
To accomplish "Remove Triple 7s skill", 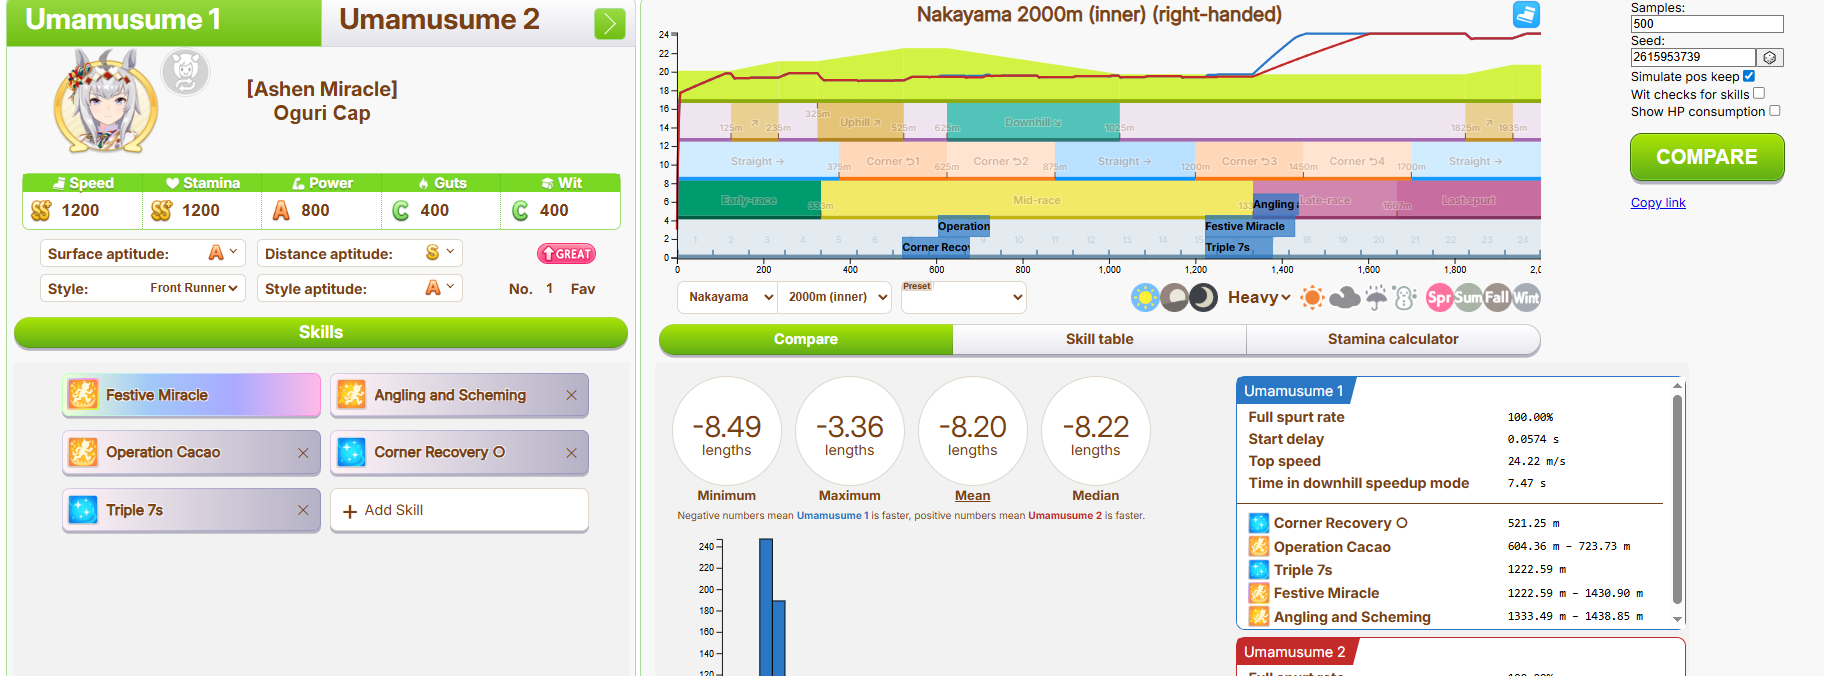I will [x=303, y=510].
